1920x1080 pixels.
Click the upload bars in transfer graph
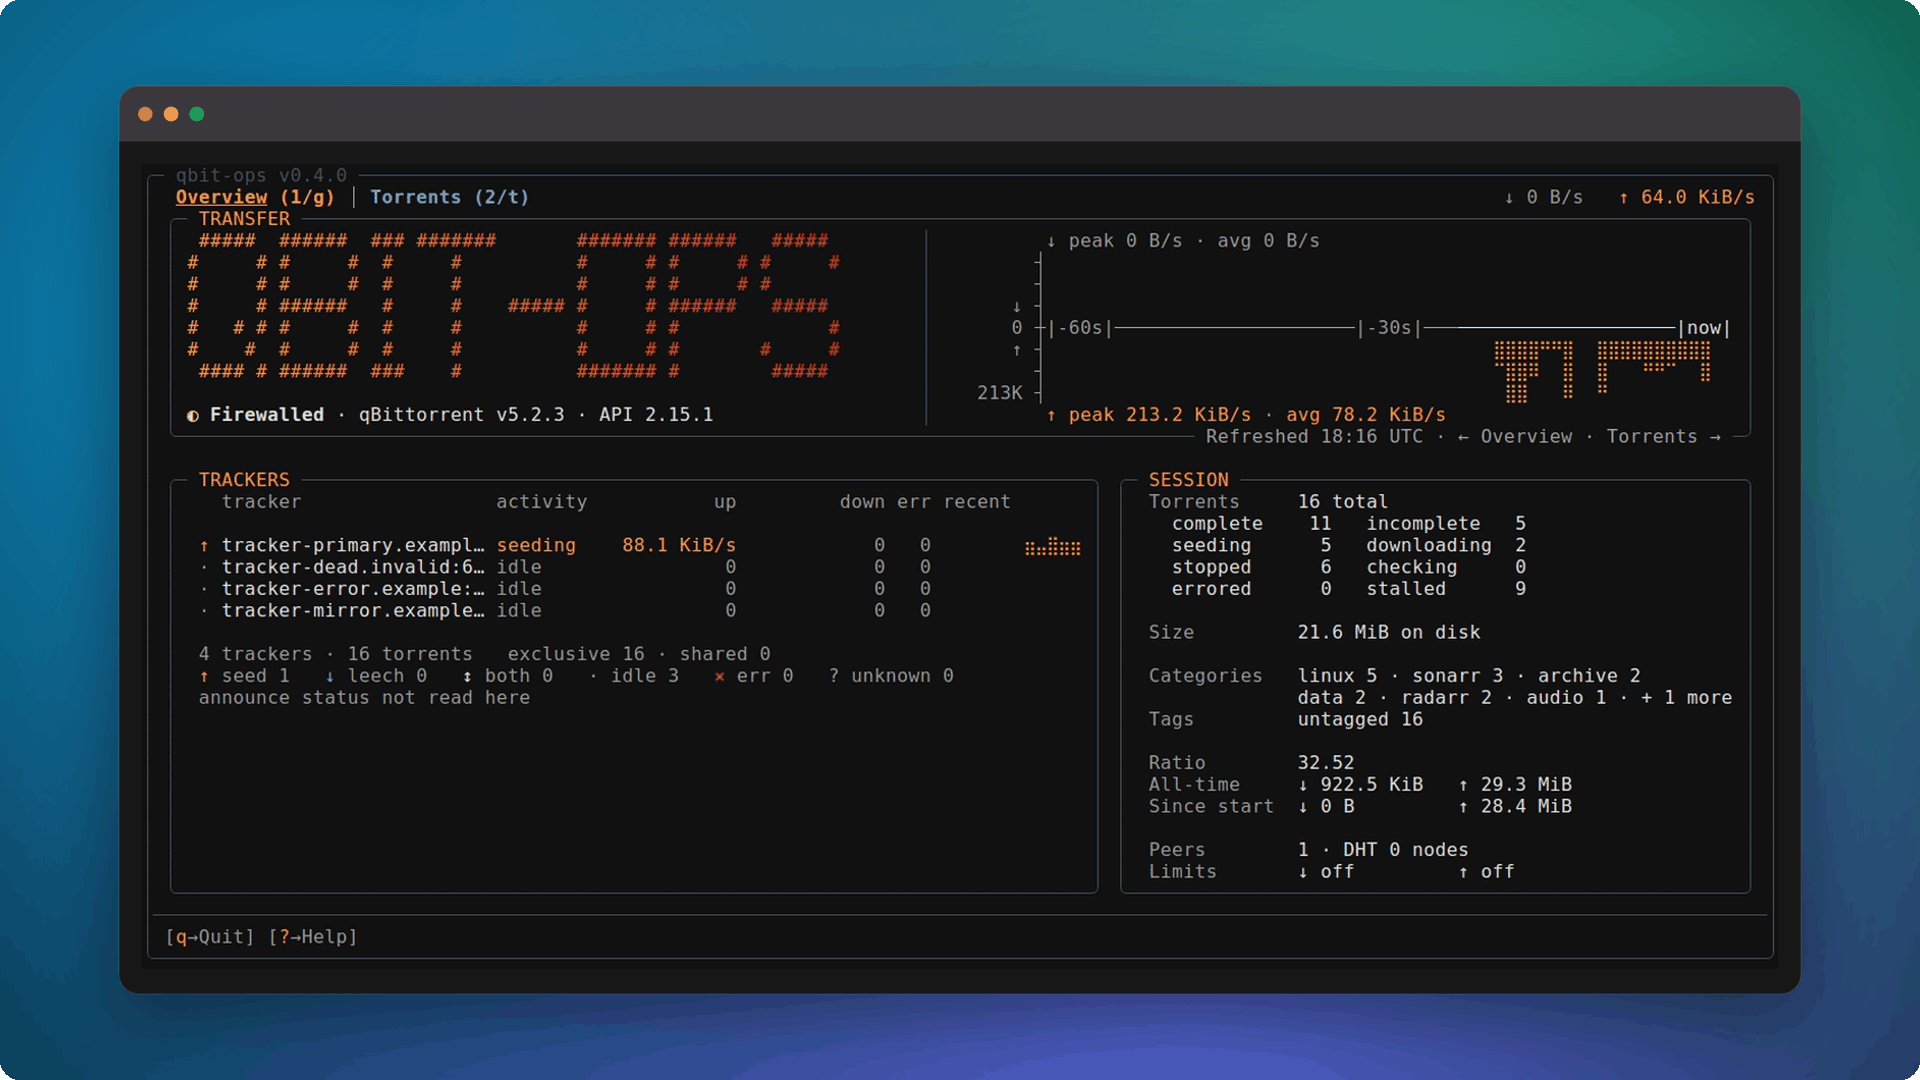[x=1602, y=371]
